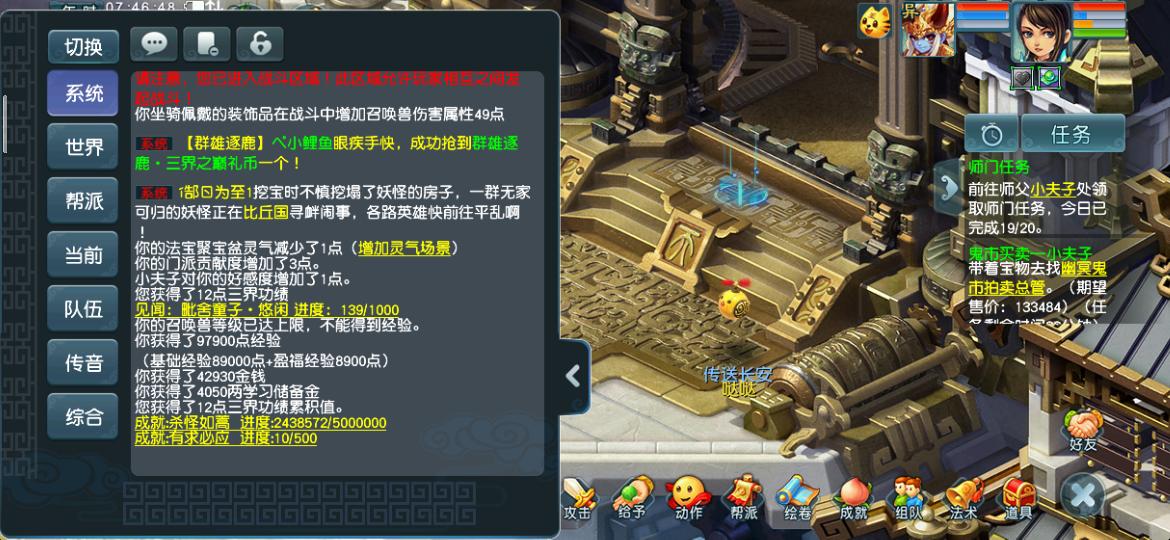Toggle the speech bubble chat display button
The height and width of the screenshot is (540, 1170).
click(x=154, y=44)
